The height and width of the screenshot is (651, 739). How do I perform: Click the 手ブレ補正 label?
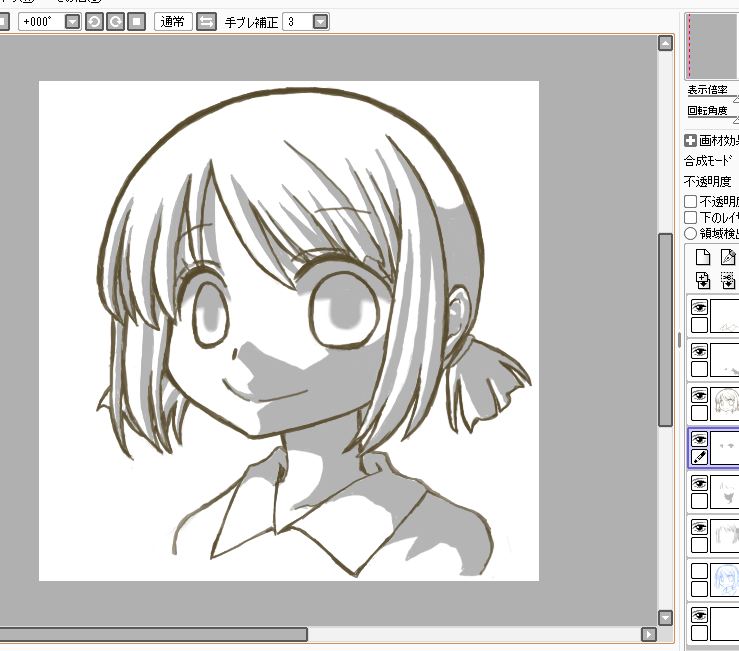click(251, 22)
